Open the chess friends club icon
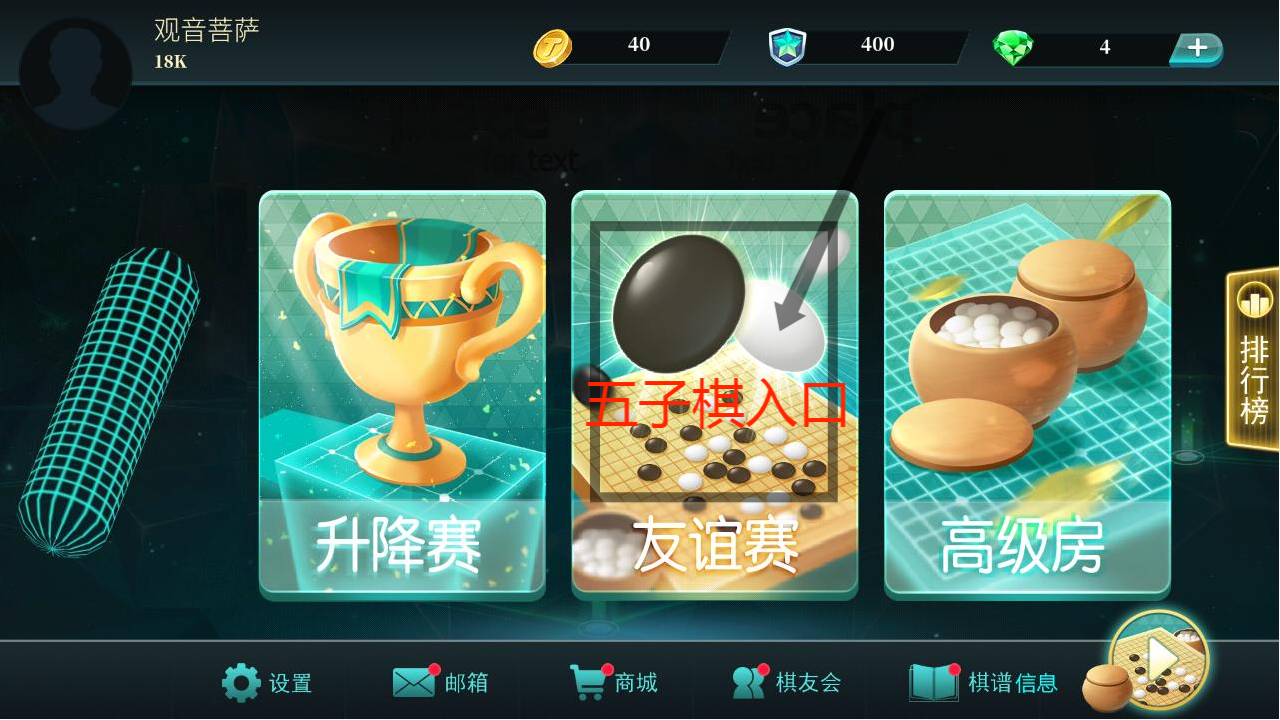The image size is (1280, 720). click(x=750, y=682)
